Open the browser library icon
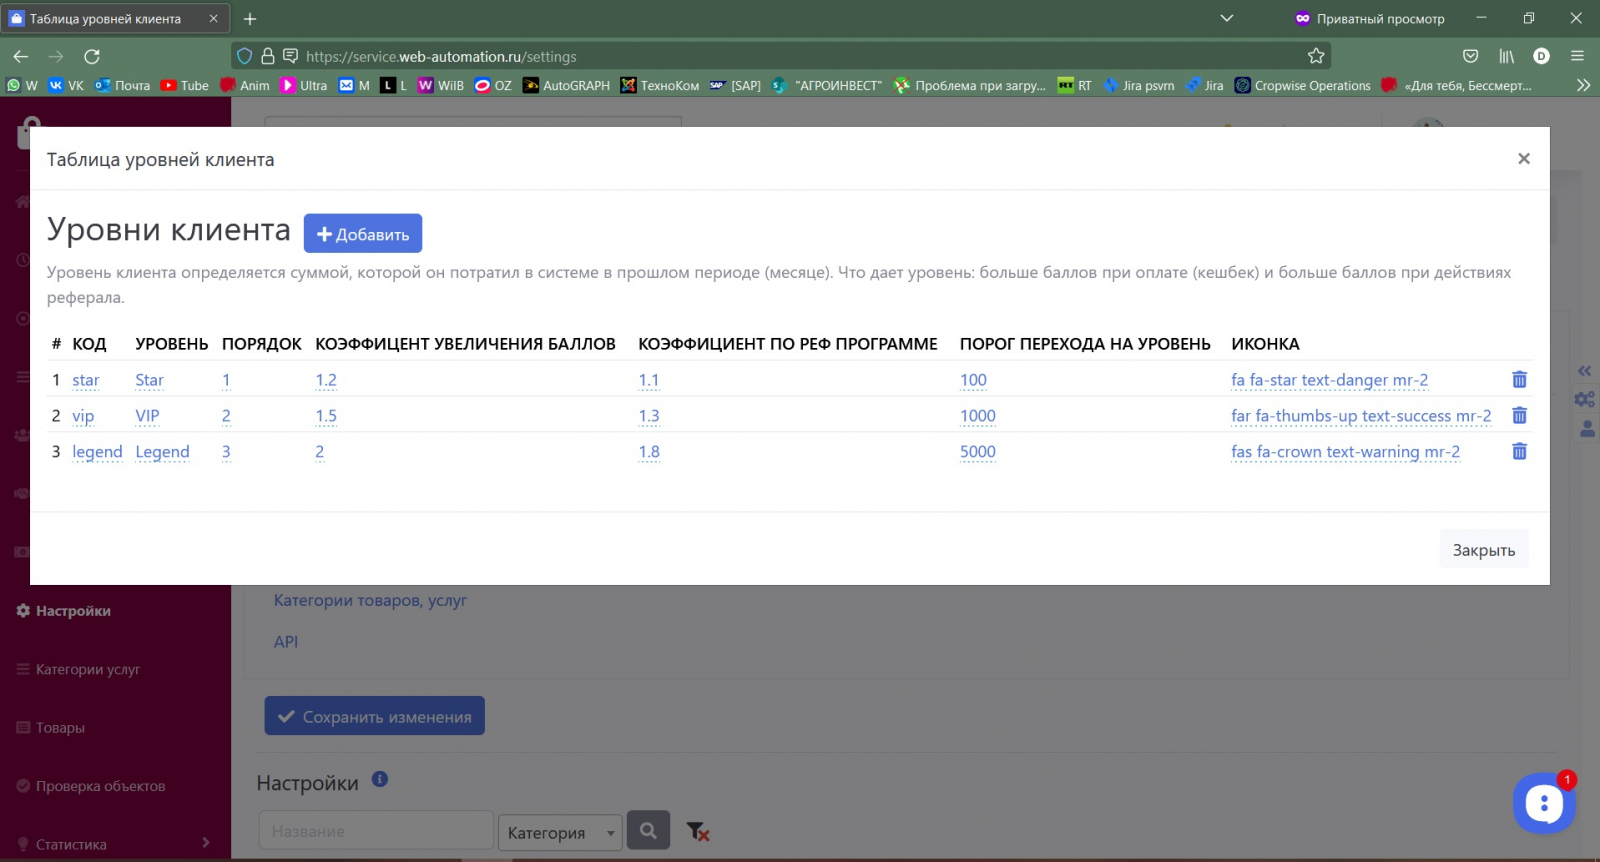Screen dimensions: 1600x862 (1506, 56)
